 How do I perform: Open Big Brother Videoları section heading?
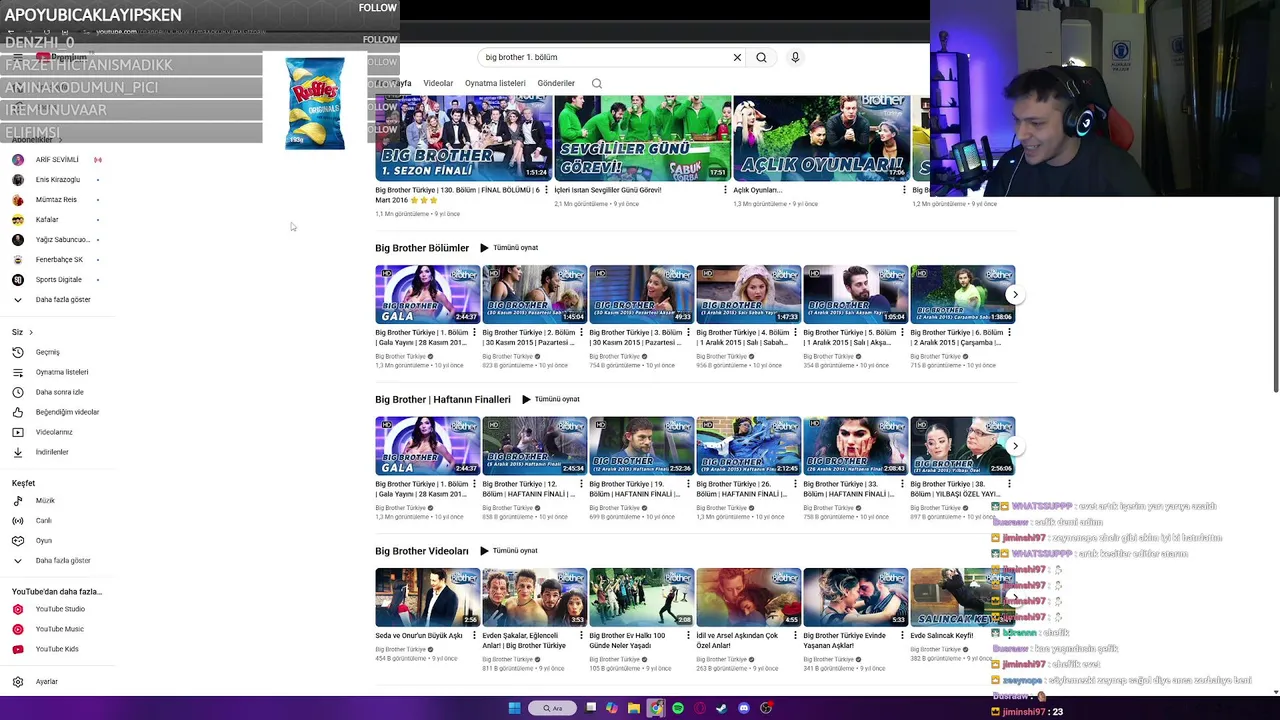(x=422, y=551)
